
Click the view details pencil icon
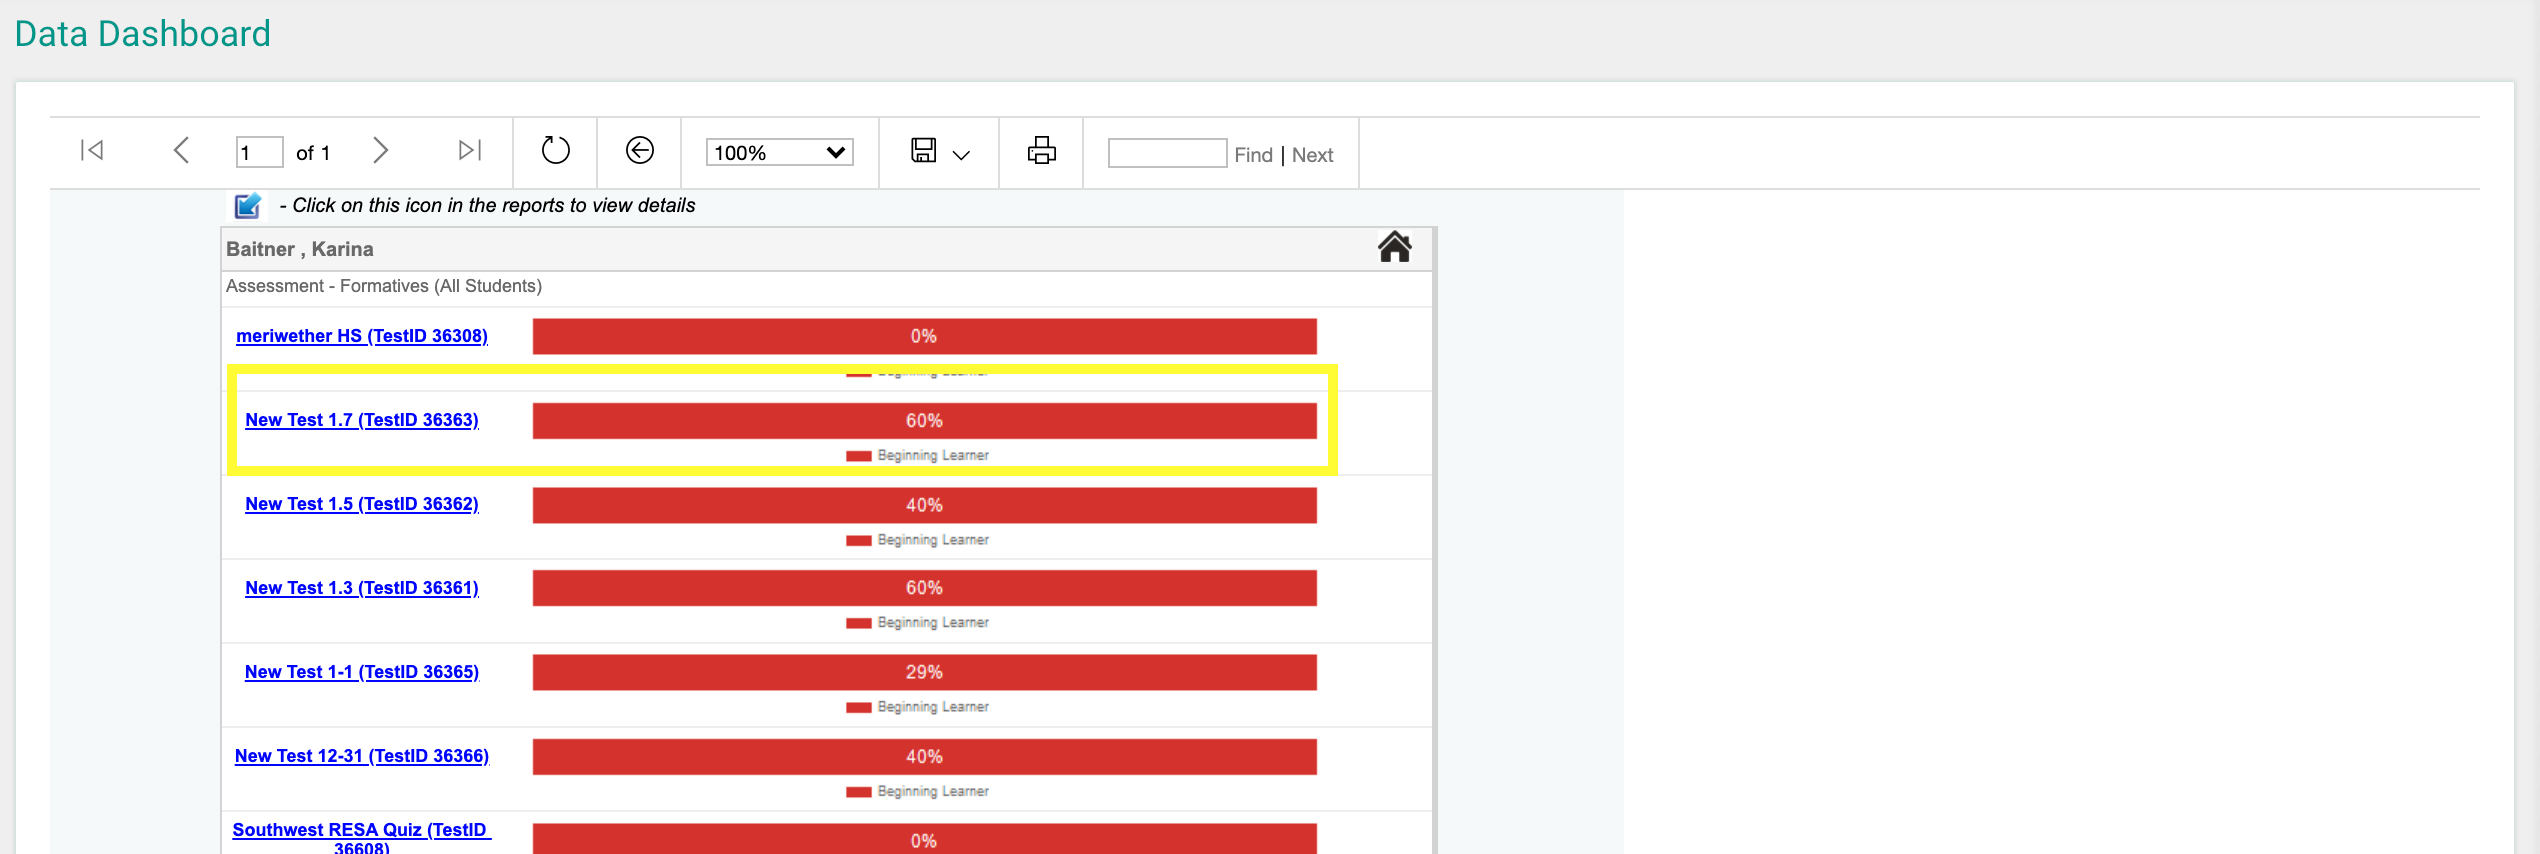pyautogui.click(x=247, y=206)
